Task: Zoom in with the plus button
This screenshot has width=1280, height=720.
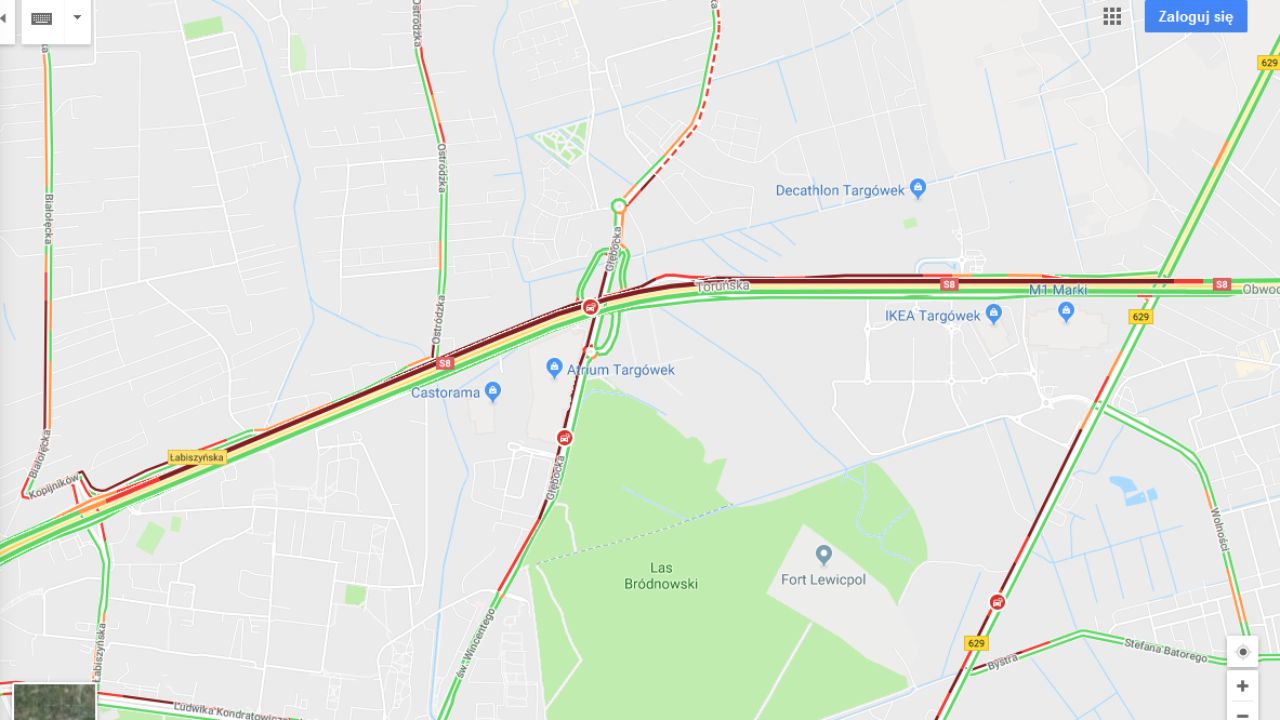Action: (1243, 686)
